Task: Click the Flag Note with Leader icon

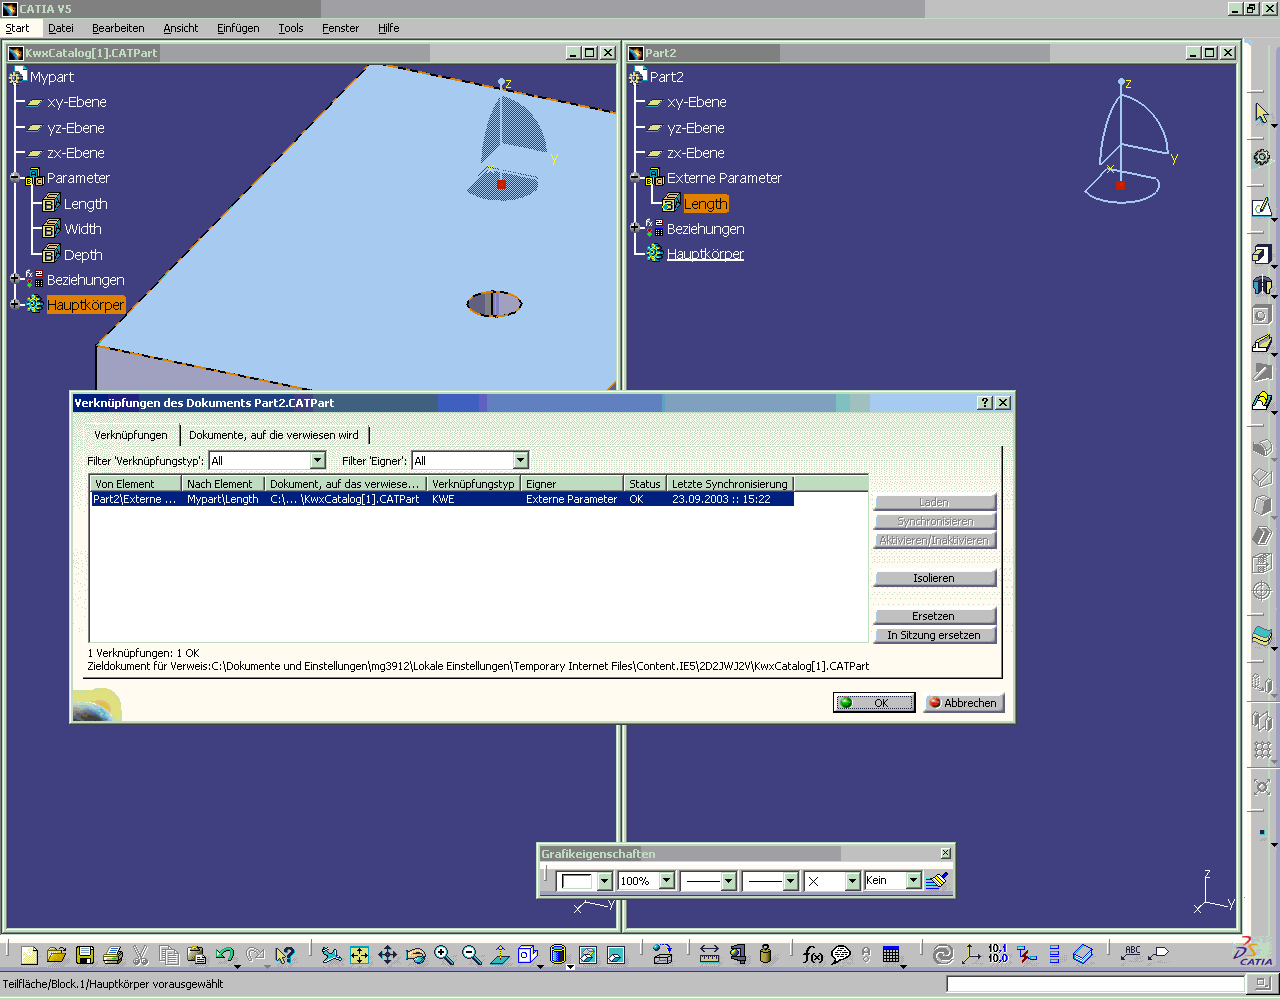Action: coord(1159,953)
